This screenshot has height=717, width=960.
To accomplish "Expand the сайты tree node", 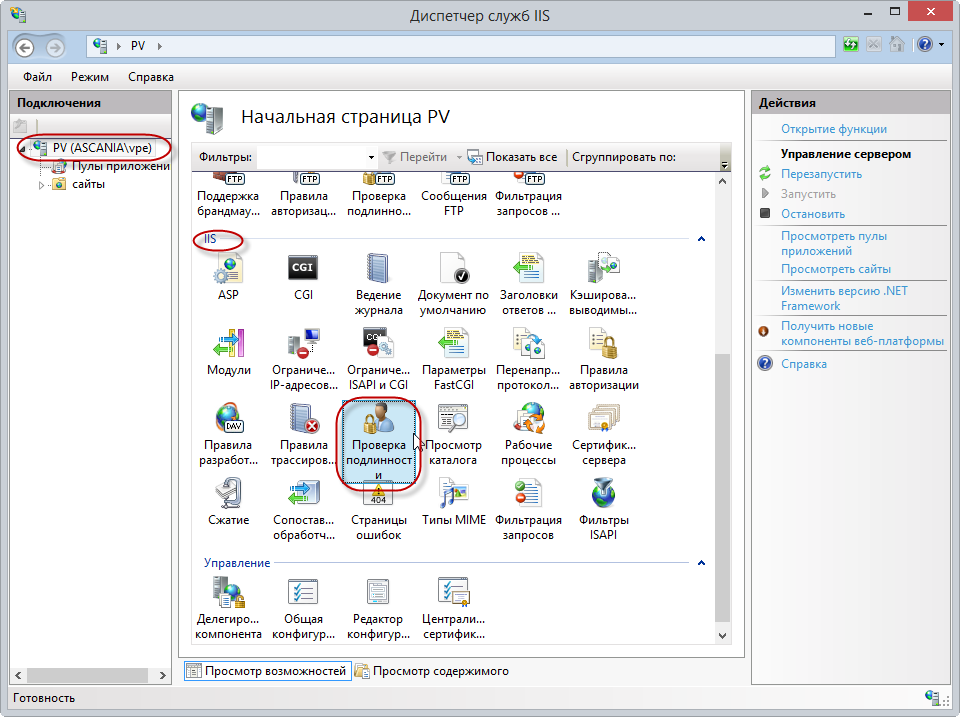I will pyautogui.click(x=41, y=185).
